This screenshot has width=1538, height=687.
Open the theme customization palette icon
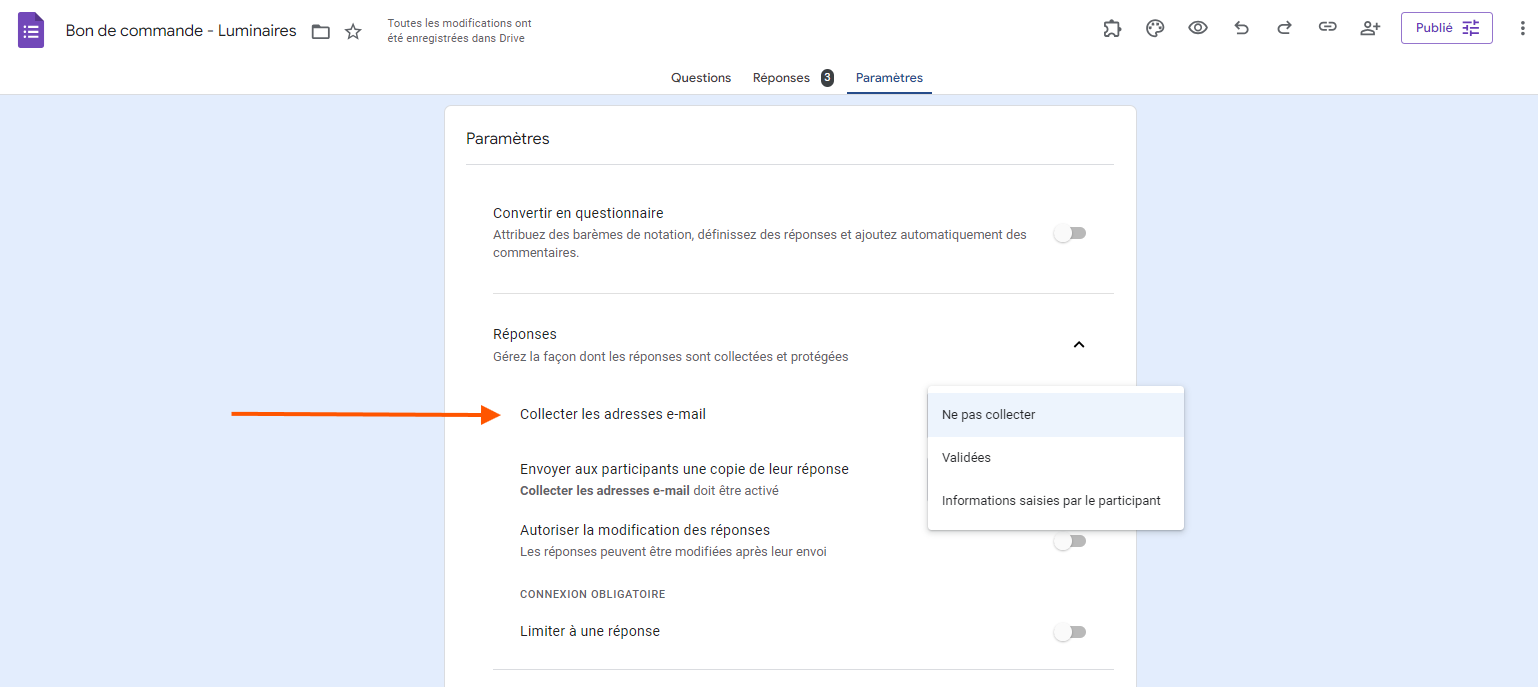[x=1155, y=28]
